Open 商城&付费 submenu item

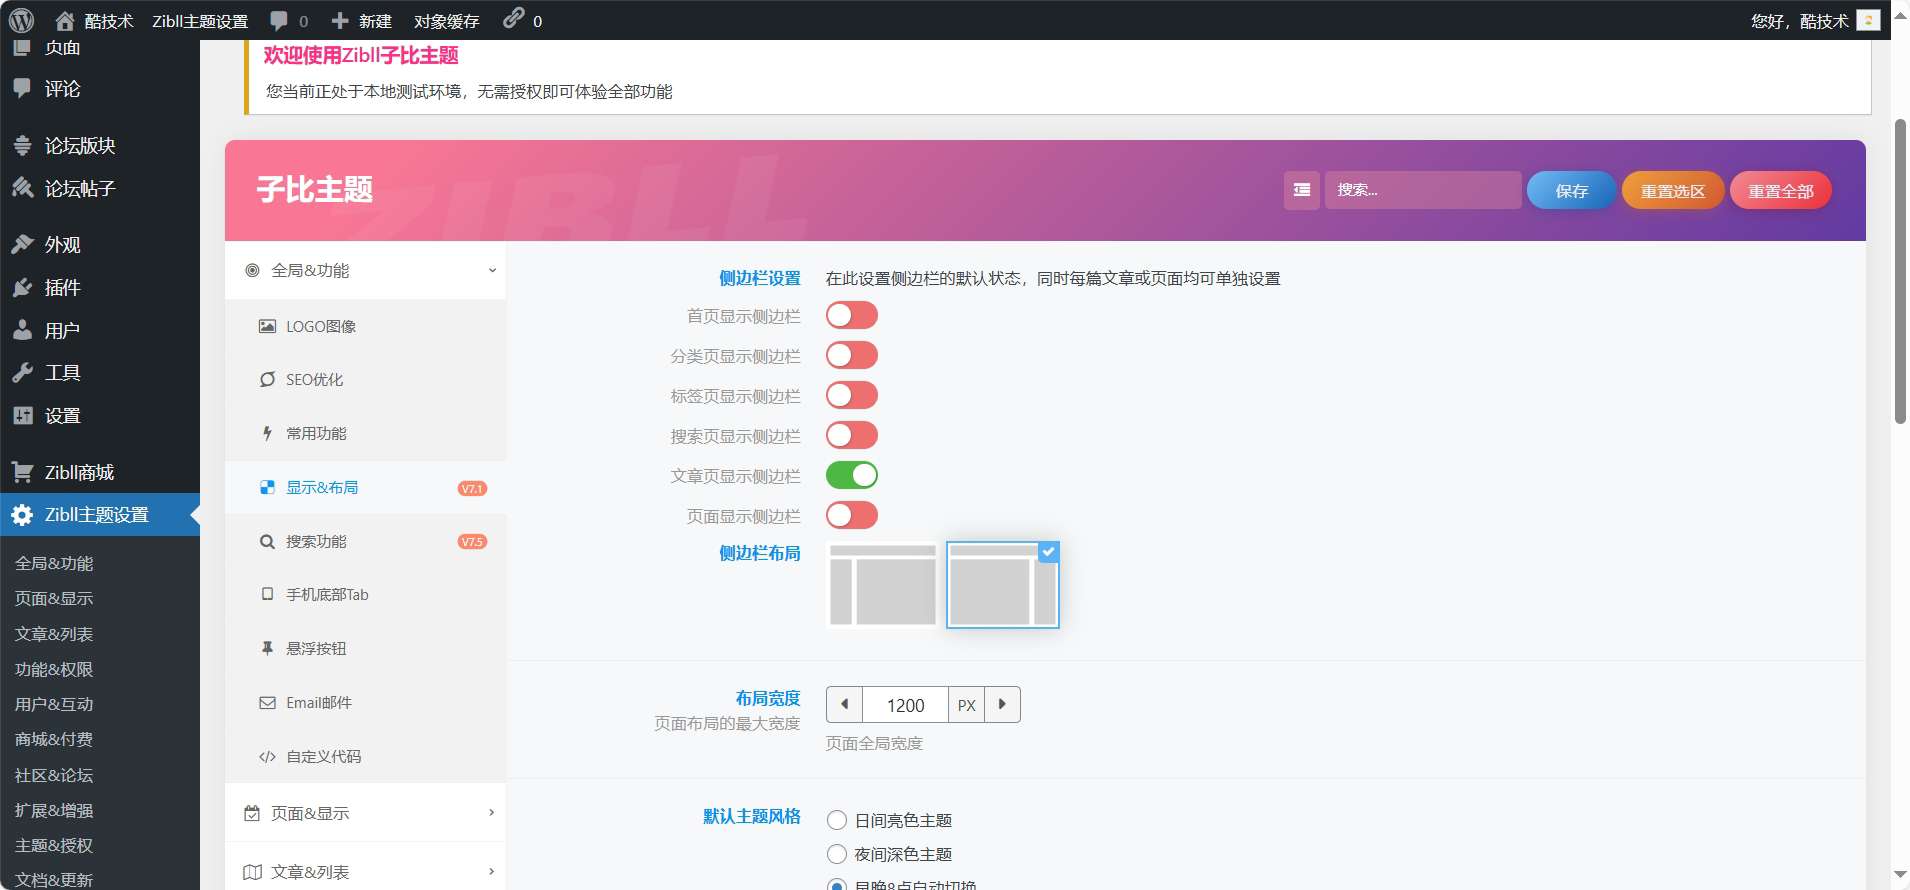click(x=54, y=740)
